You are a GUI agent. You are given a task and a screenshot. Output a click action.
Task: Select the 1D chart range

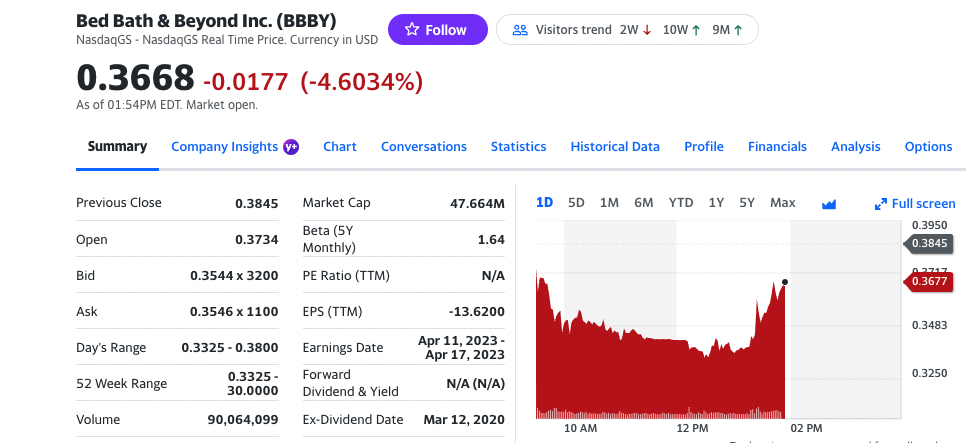coord(545,203)
